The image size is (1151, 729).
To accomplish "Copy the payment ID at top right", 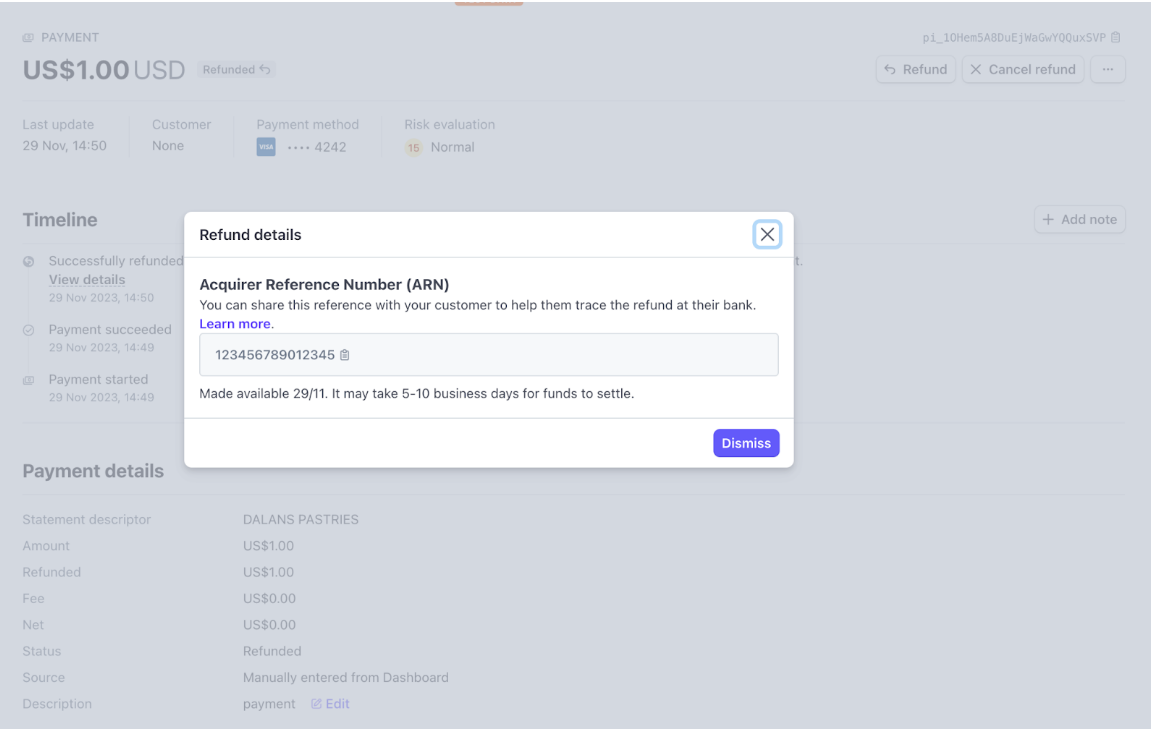I will 1116,38.
